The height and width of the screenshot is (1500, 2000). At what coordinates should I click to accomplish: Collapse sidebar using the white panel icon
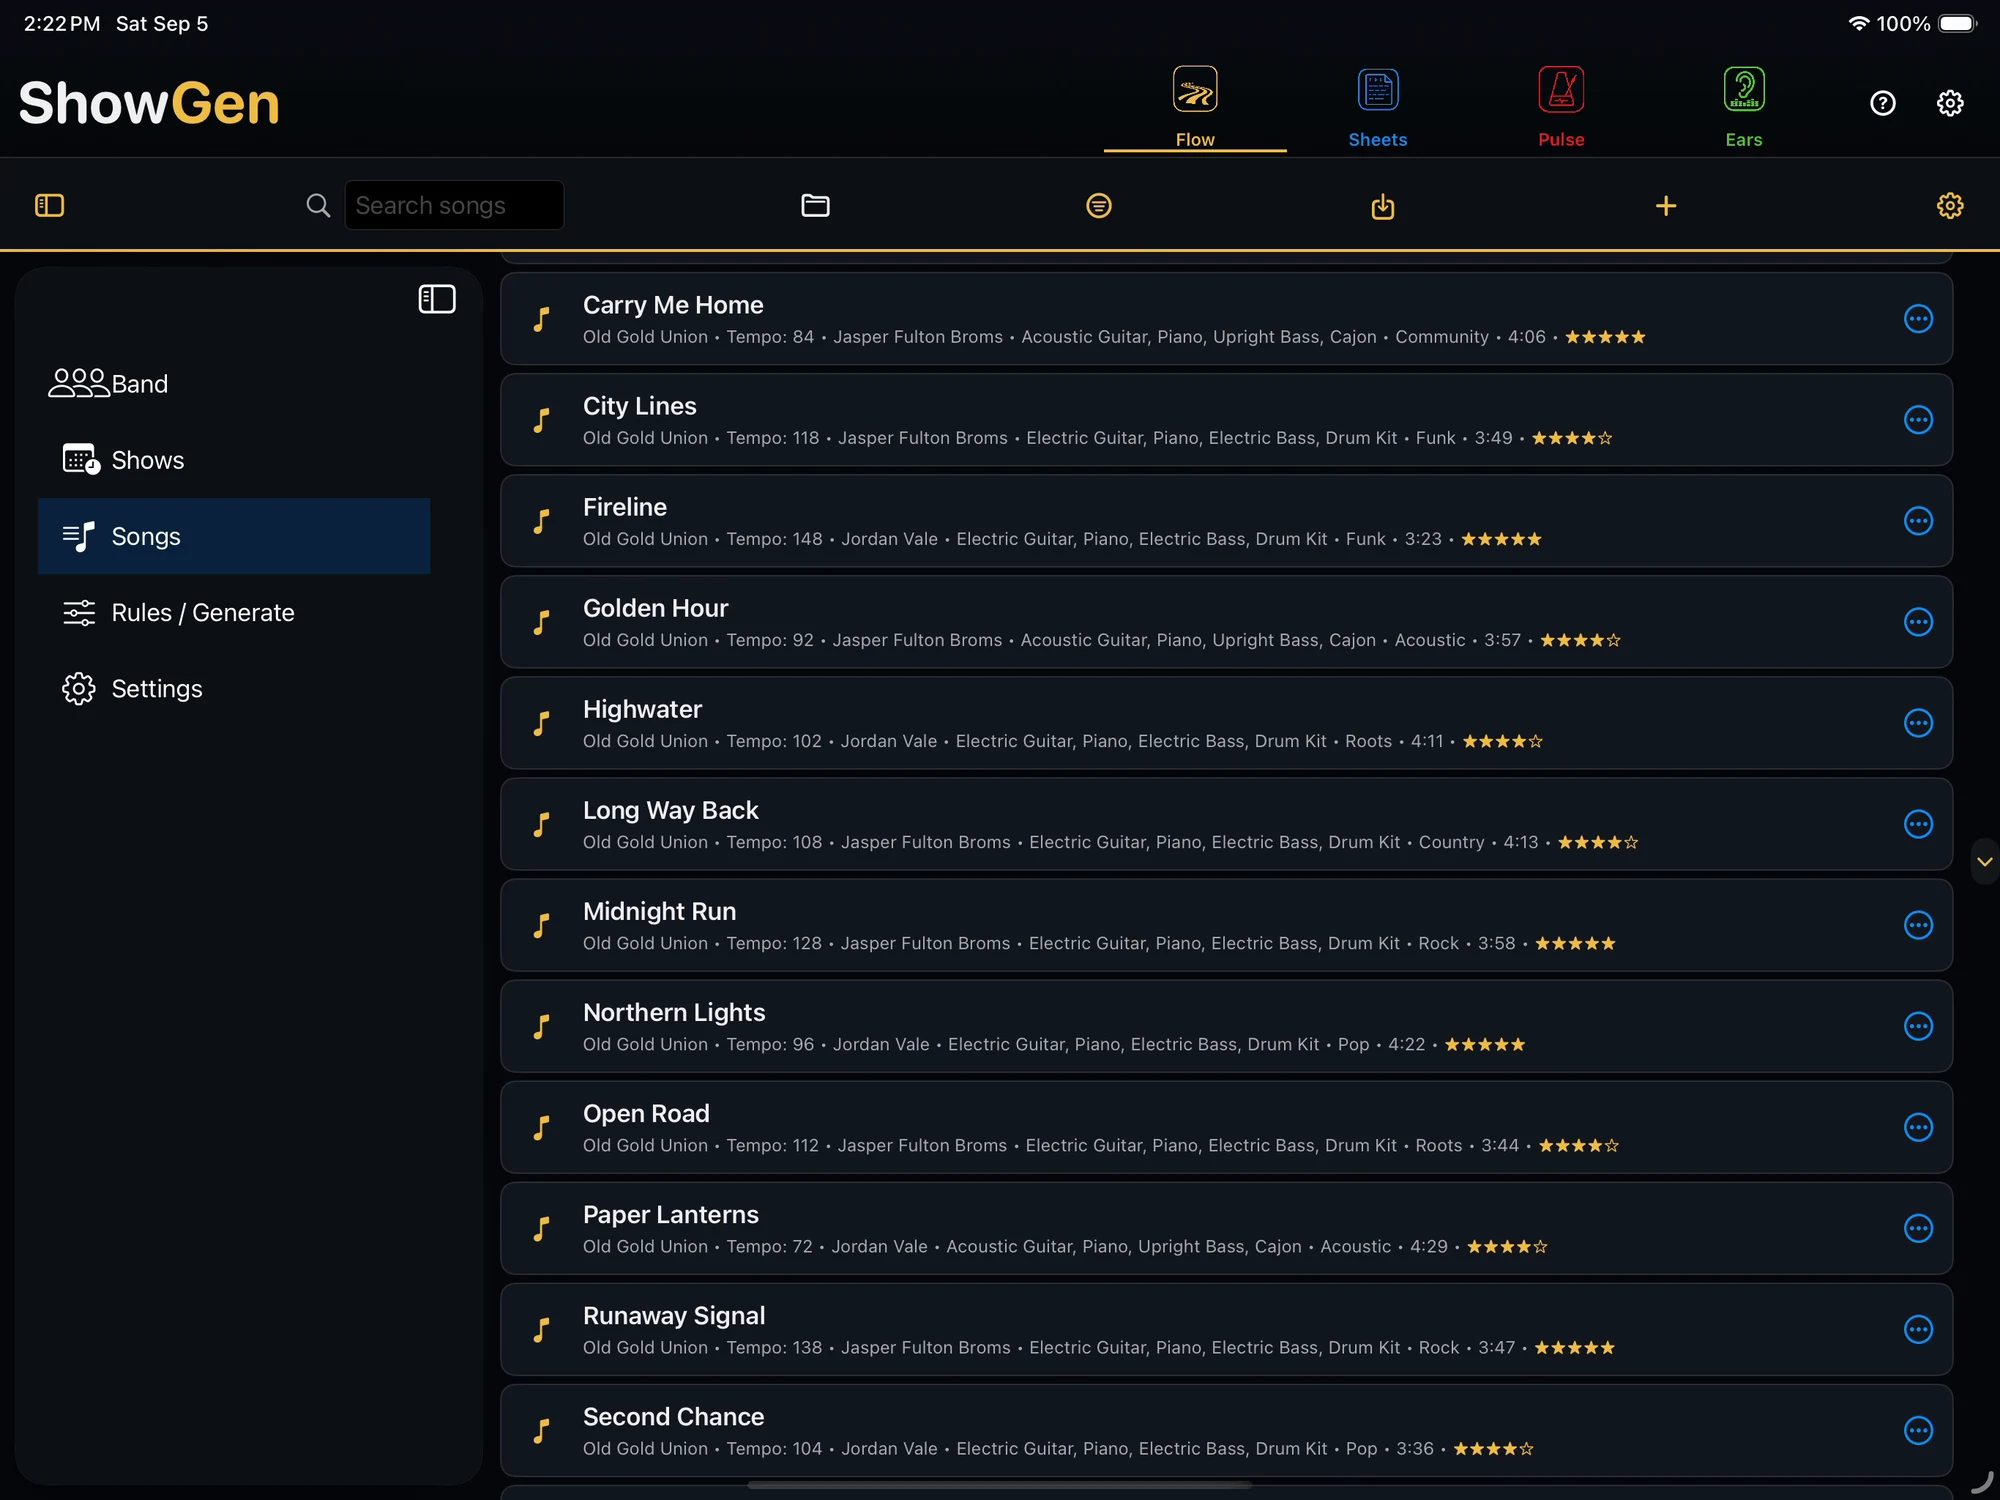click(437, 299)
